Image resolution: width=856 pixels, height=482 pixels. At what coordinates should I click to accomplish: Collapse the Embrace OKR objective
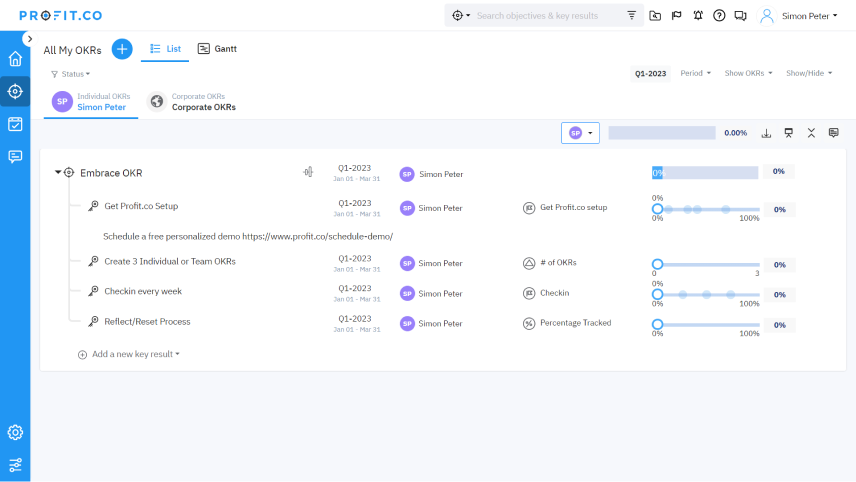click(57, 172)
